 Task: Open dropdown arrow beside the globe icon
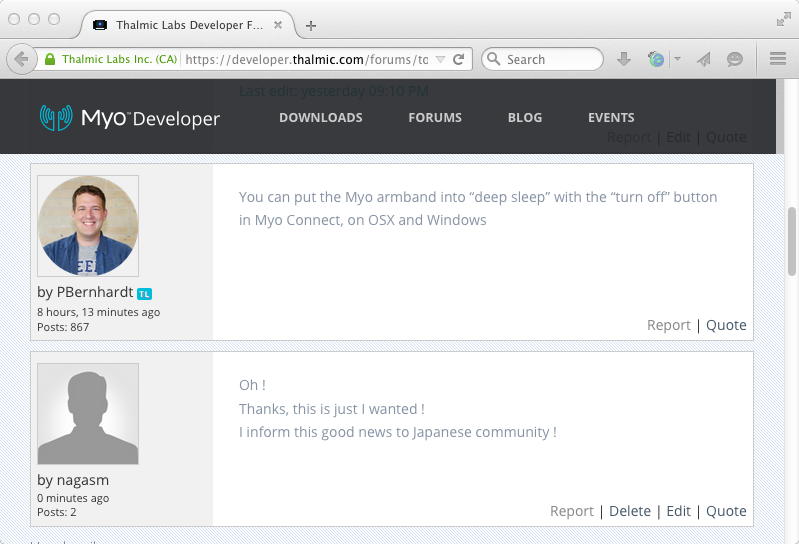click(677, 59)
